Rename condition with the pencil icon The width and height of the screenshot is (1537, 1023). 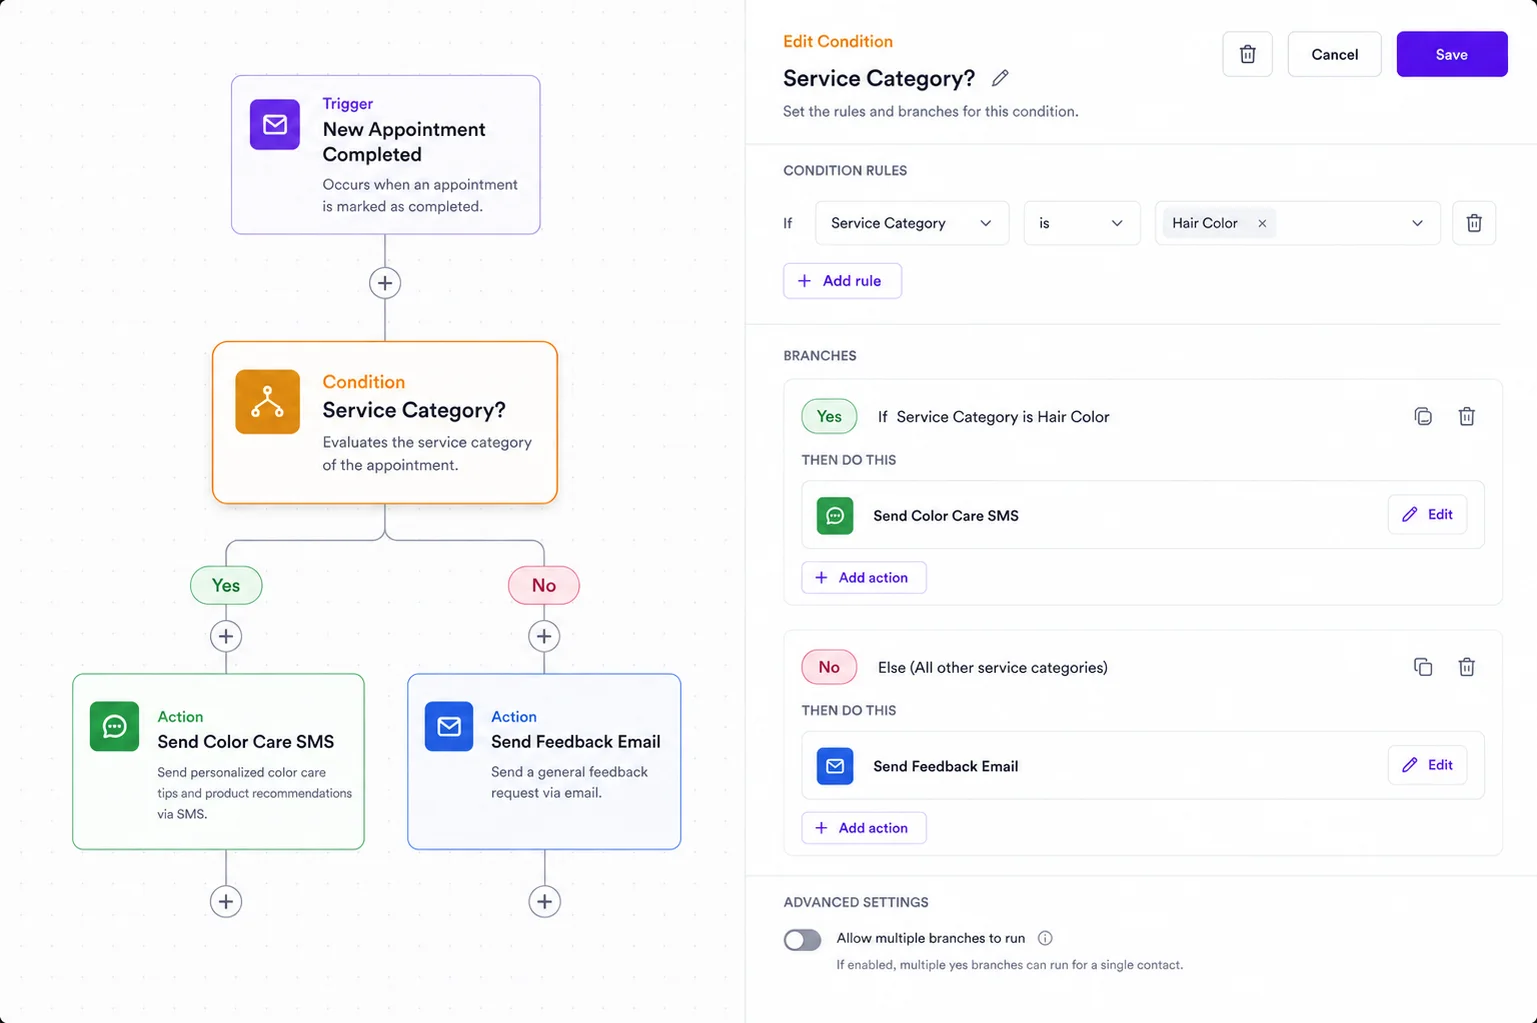(1000, 78)
